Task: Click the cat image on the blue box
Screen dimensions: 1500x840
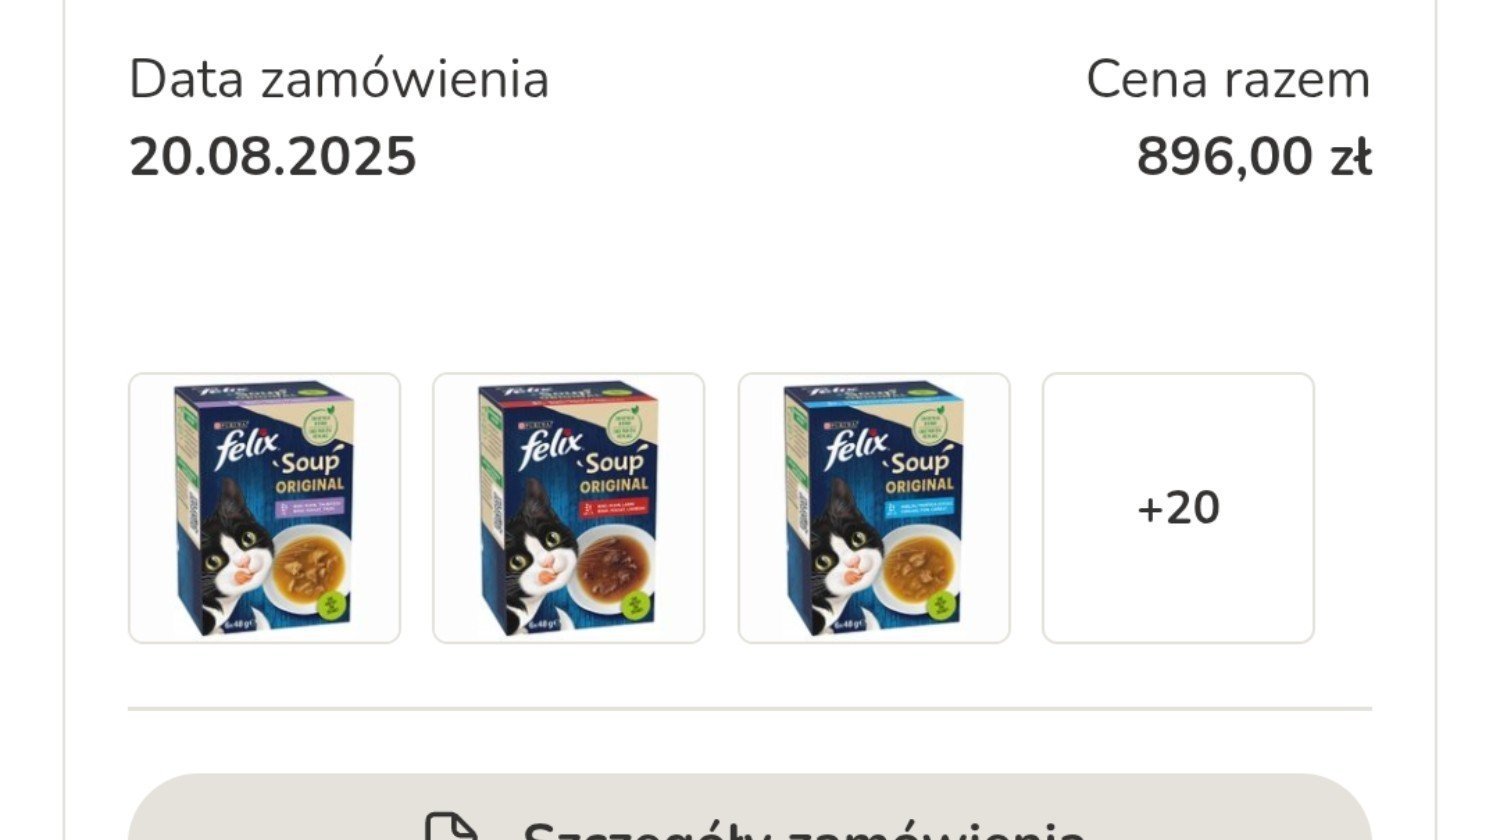Action: (845, 558)
